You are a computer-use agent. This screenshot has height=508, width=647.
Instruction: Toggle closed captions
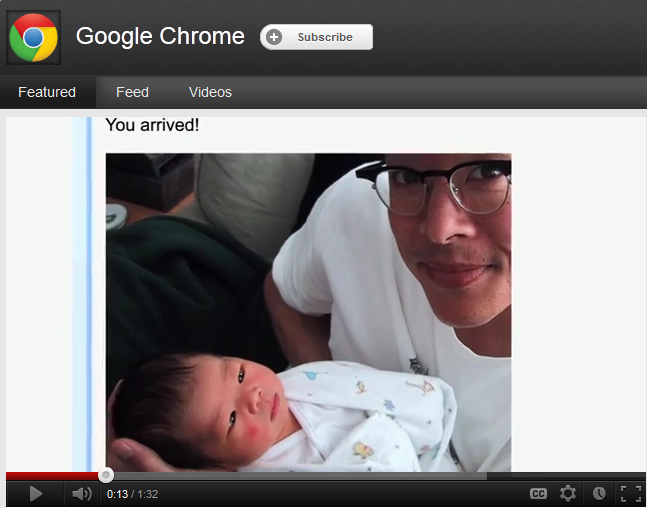[x=538, y=494]
